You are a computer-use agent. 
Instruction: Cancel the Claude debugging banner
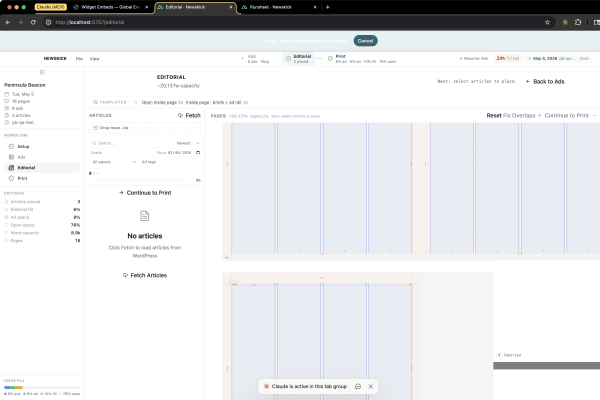tap(365, 41)
